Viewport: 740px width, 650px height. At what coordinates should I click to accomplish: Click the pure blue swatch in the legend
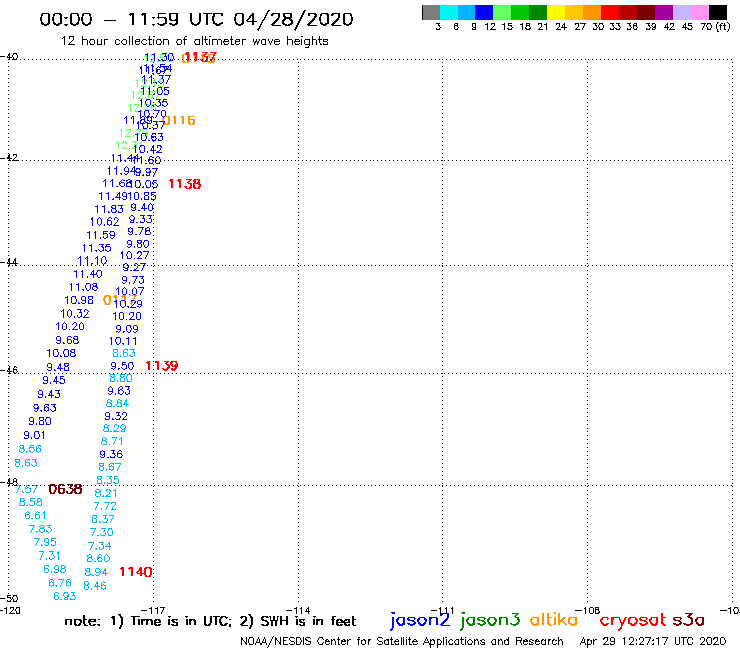[x=484, y=12]
